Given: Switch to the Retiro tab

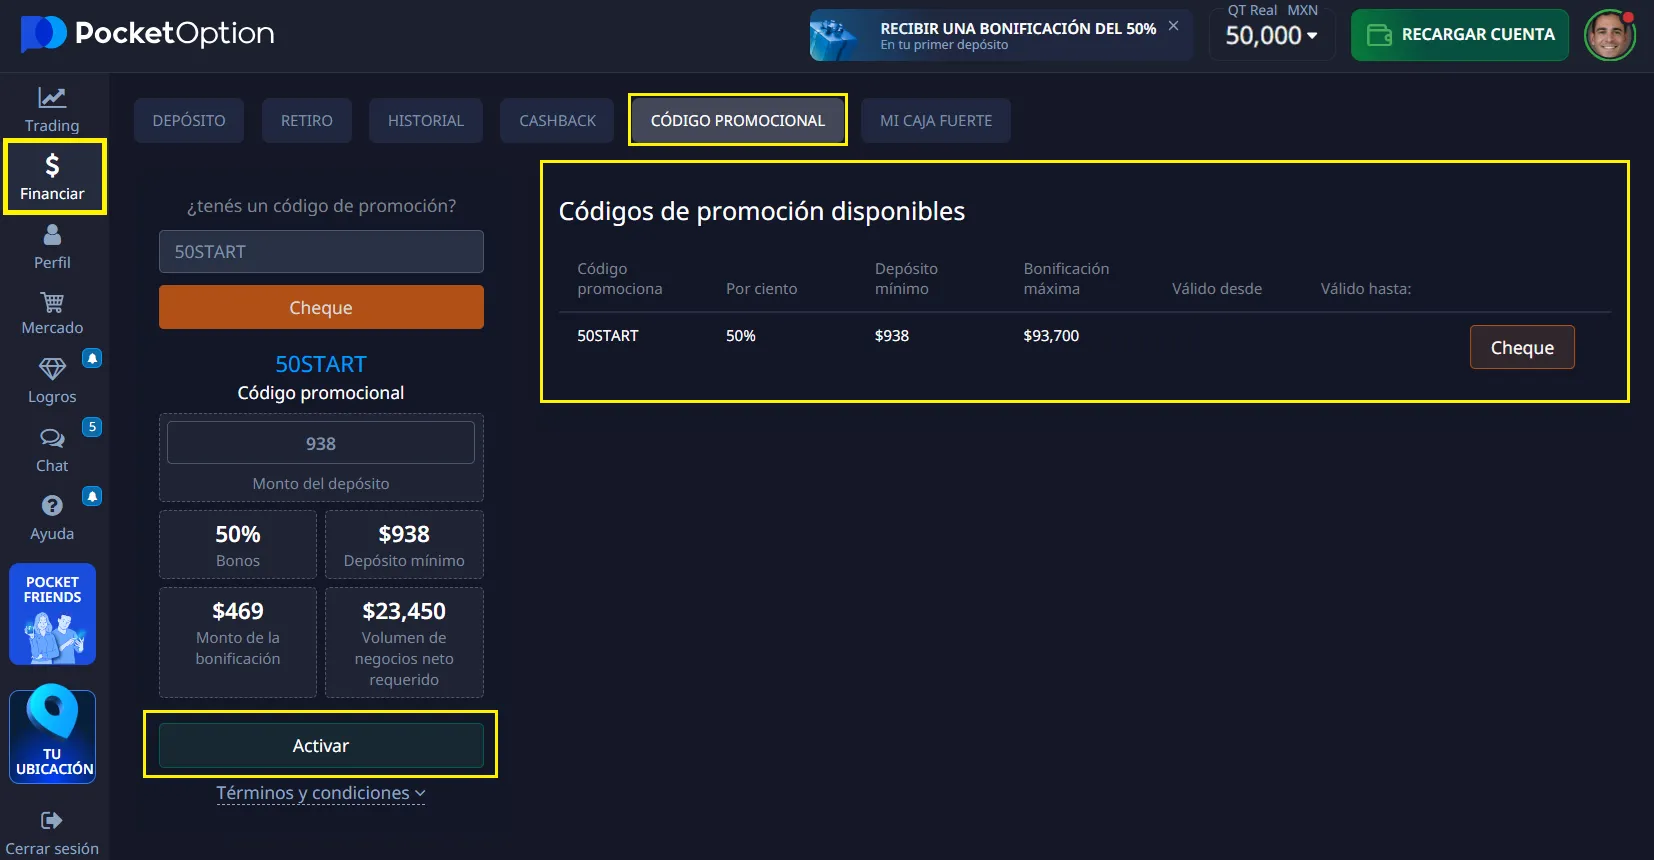Looking at the screenshot, I should pyautogui.click(x=307, y=121).
